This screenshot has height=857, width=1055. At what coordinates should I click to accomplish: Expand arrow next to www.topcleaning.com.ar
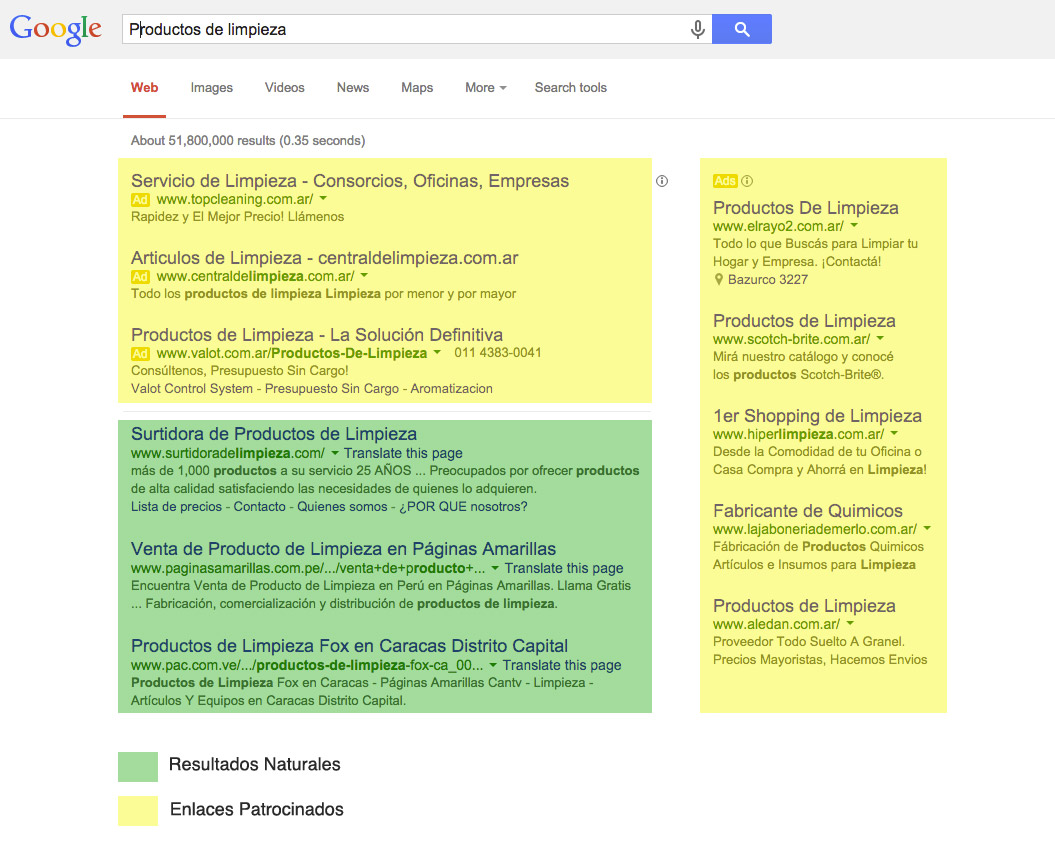pos(324,198)
